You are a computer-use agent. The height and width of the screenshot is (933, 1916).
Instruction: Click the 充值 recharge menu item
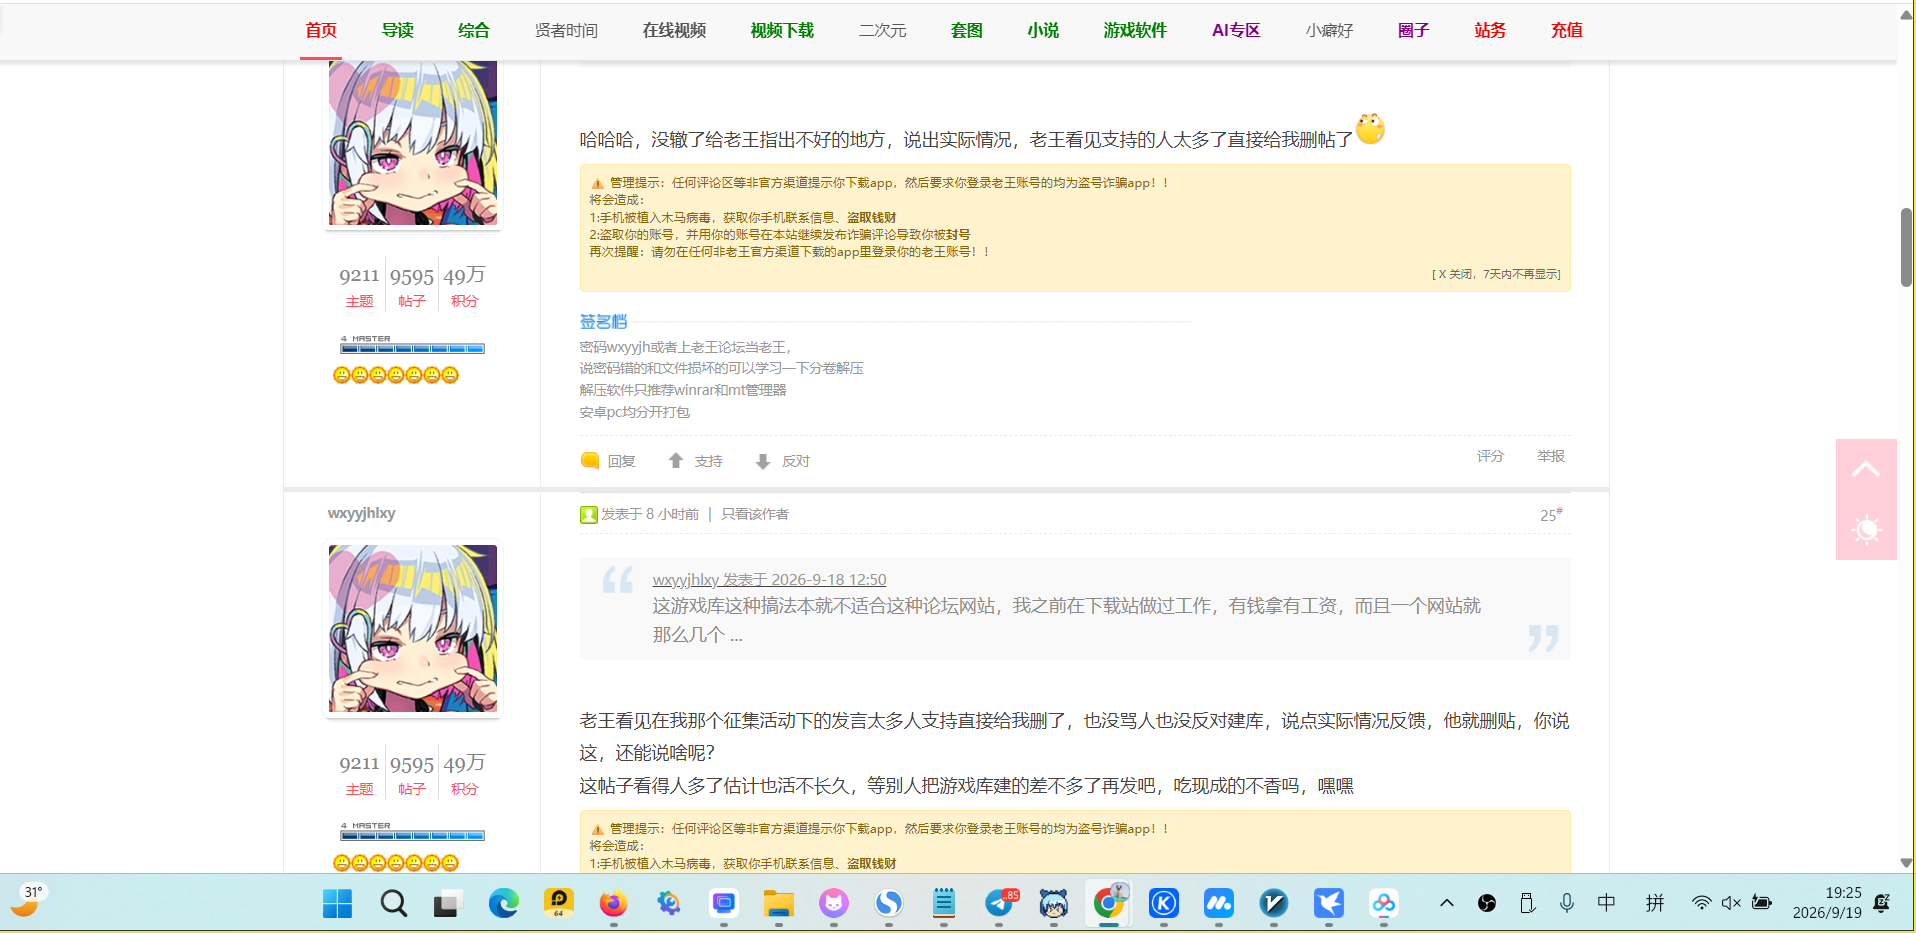click(x=1567, y=30)
